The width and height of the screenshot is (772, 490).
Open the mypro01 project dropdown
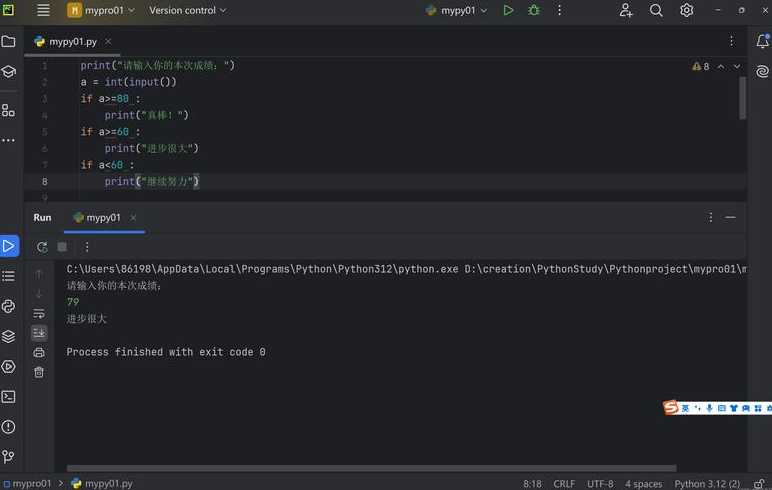pyautogui.click(x=101, y=10)
